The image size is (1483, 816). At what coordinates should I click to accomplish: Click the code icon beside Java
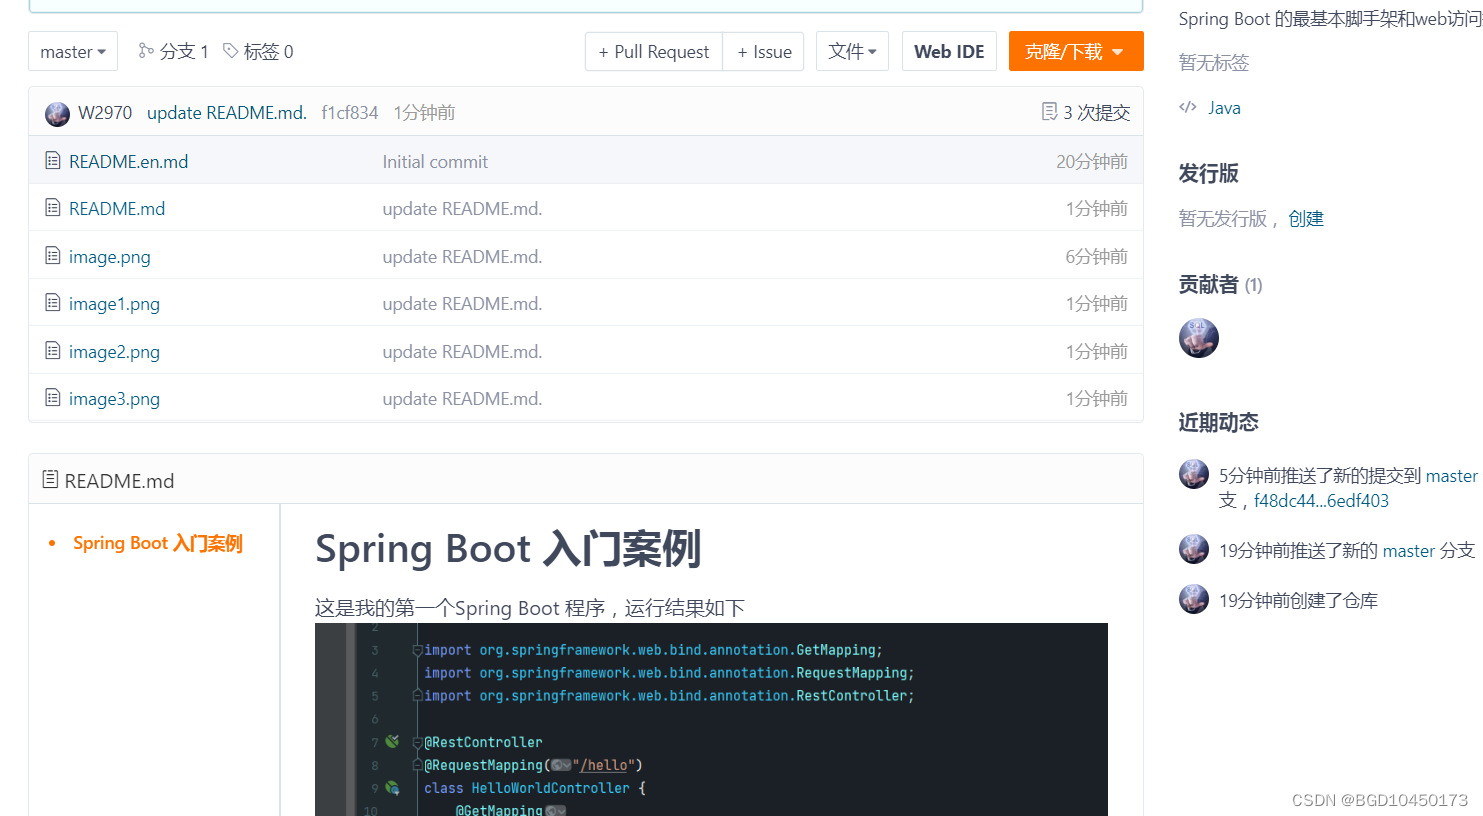point(1188,107)
